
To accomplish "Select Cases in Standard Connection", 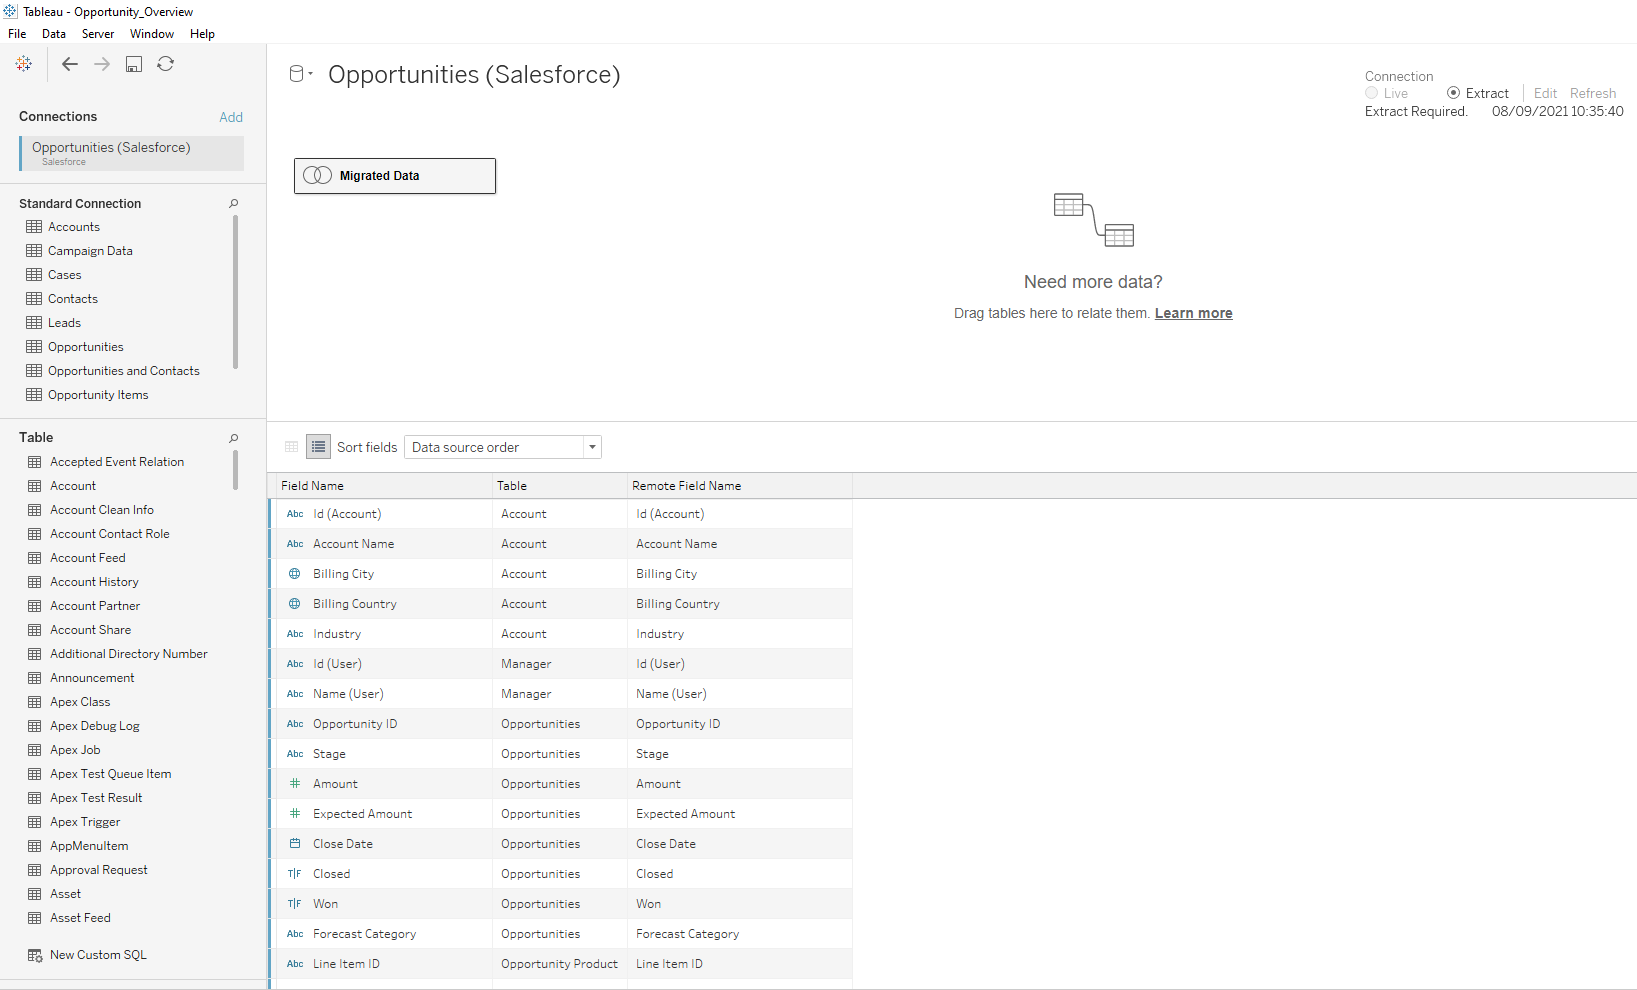I will (65, 275).
